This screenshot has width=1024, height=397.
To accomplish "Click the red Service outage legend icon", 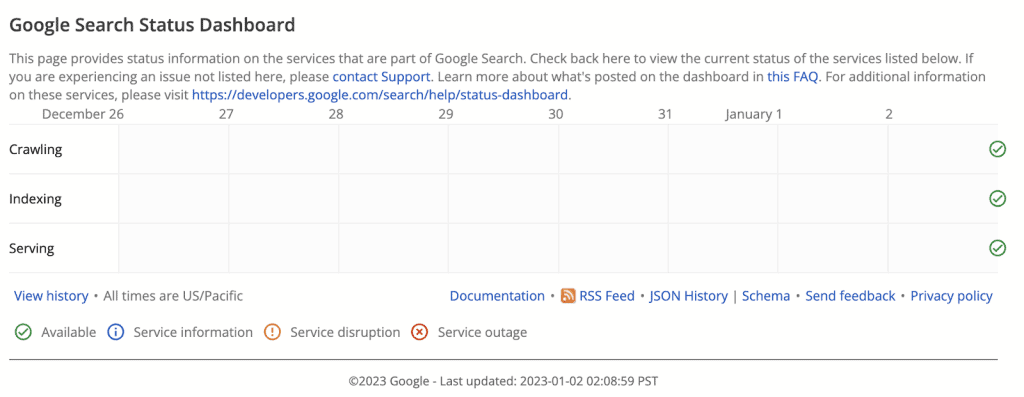I will [x=419, y=332].
